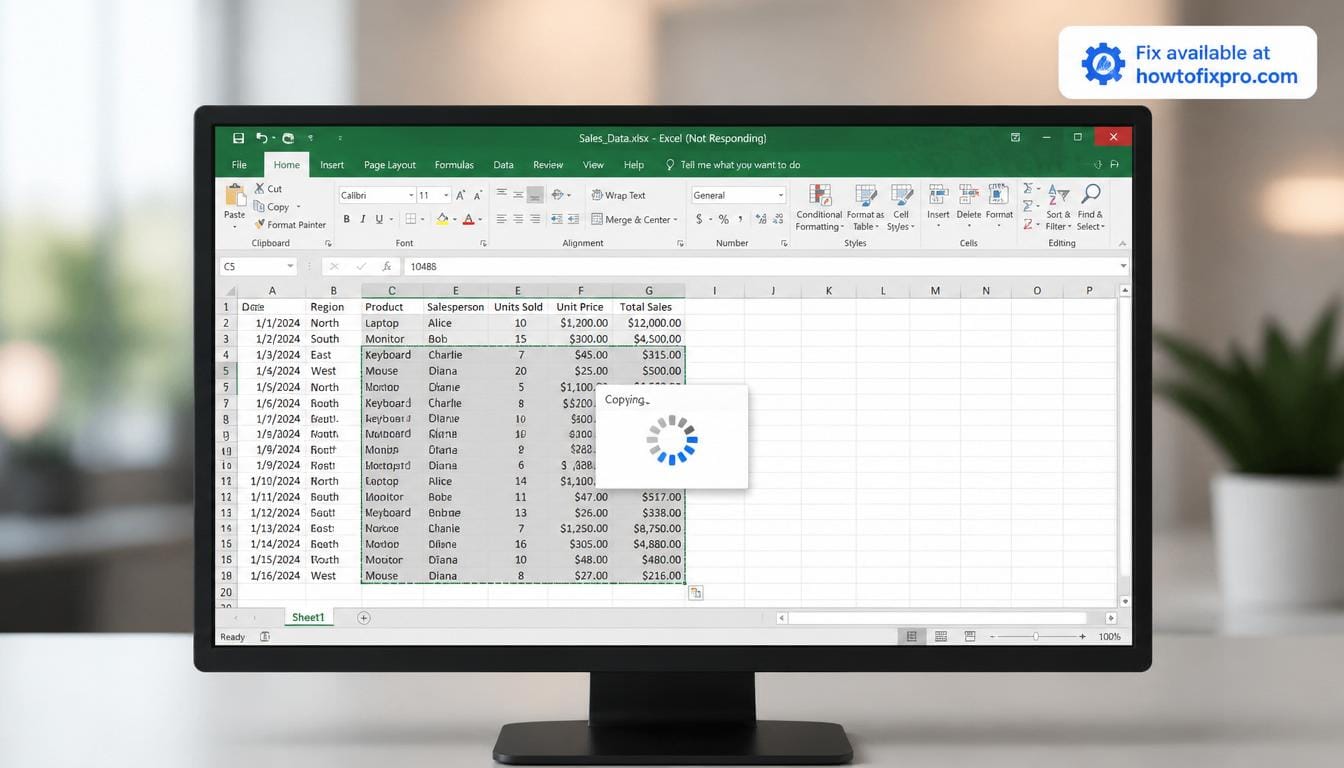Click the align text left icon
This screenshot has height=768, width=1344.
(502, 219)
